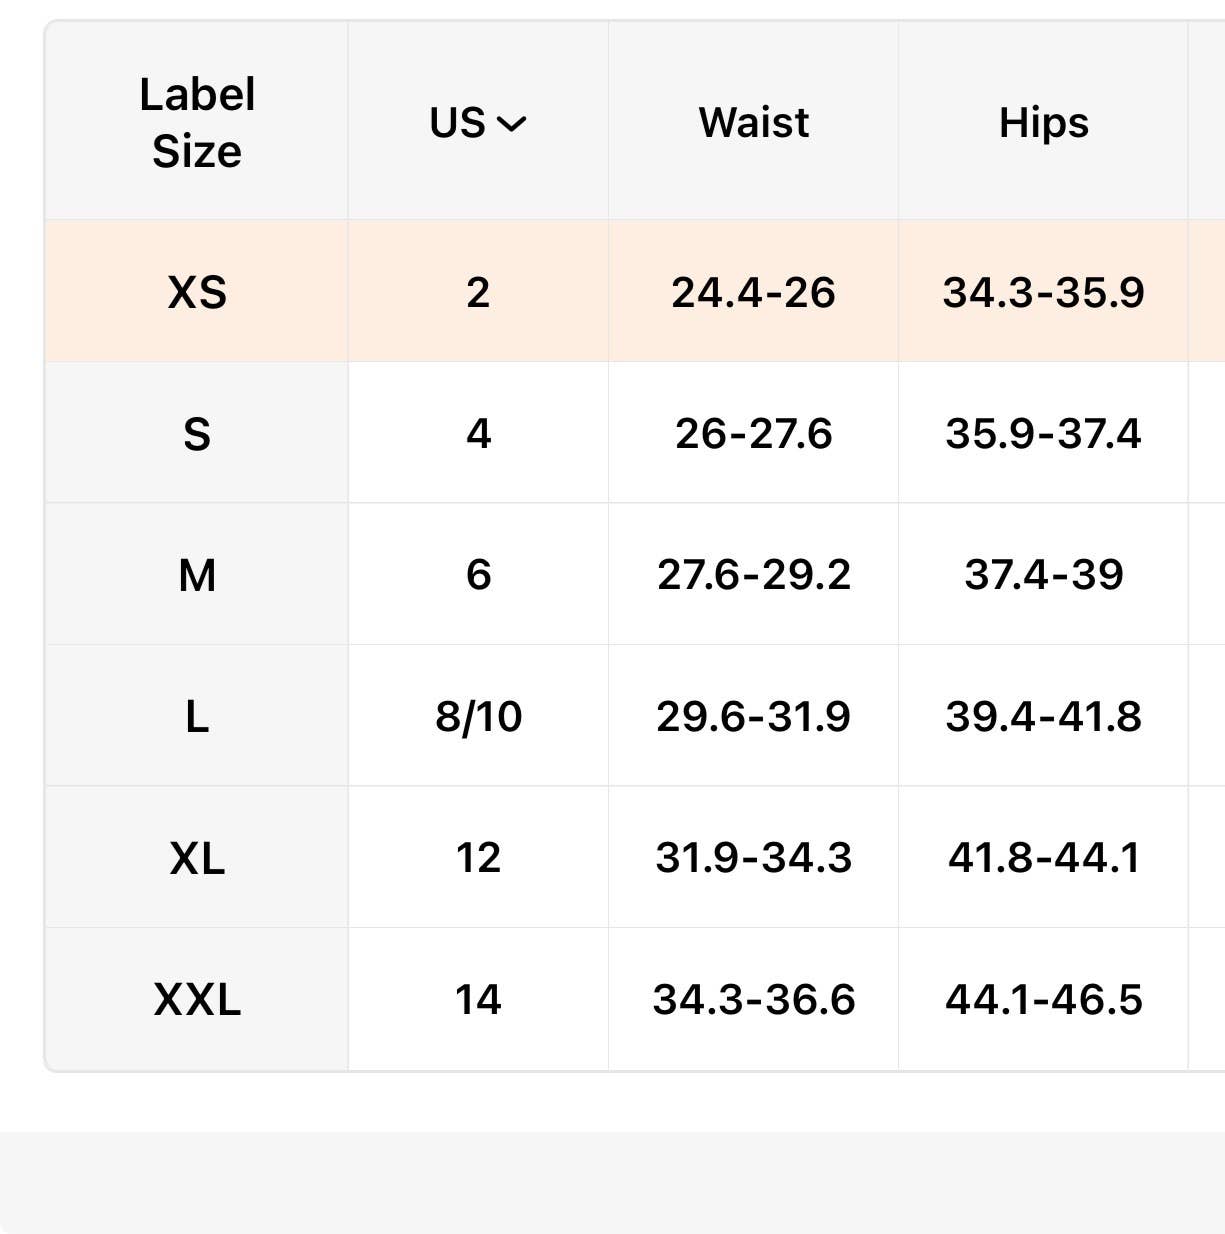Click hips measurement 35.9-37.4
Viewport: 1225px width, 1234px height.
click(x=1043, y=434)
